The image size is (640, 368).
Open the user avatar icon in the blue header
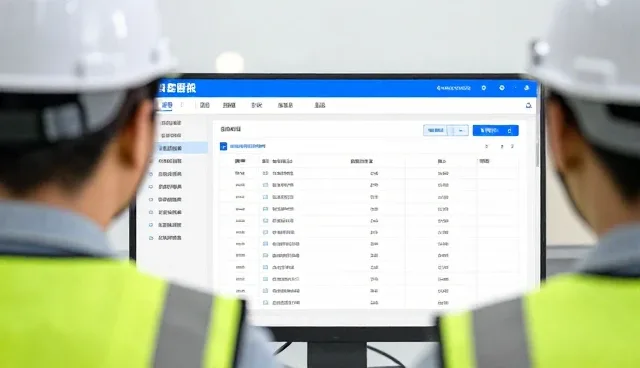[527, 88]
